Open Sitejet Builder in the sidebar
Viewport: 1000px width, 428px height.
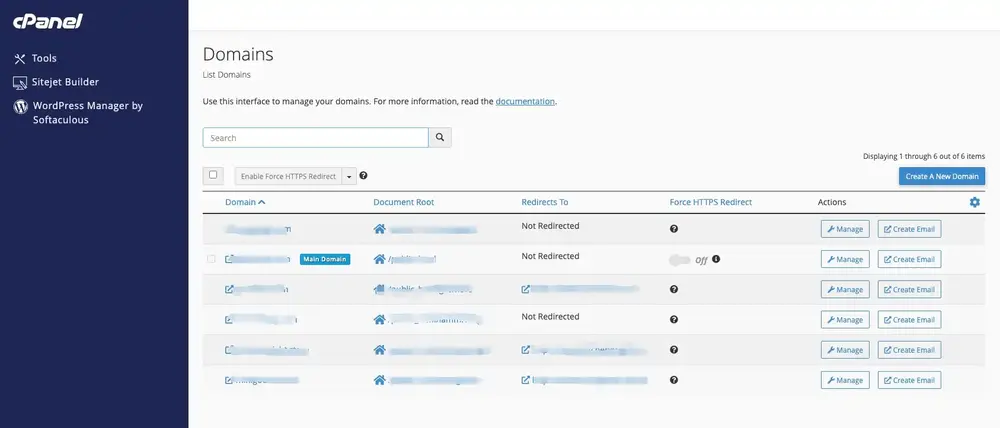pos(56,82)
